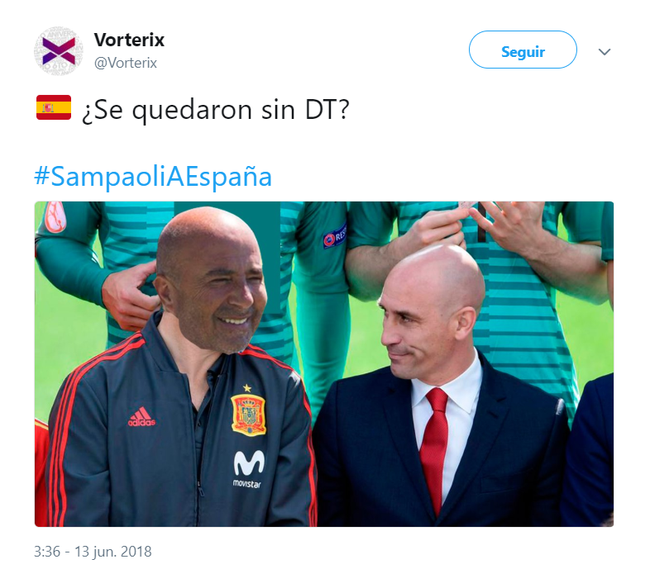Viewport: 650px width, 569px height.
Task: Open the #SampaoliAEspaña hashtag
Action: point(153,176)
